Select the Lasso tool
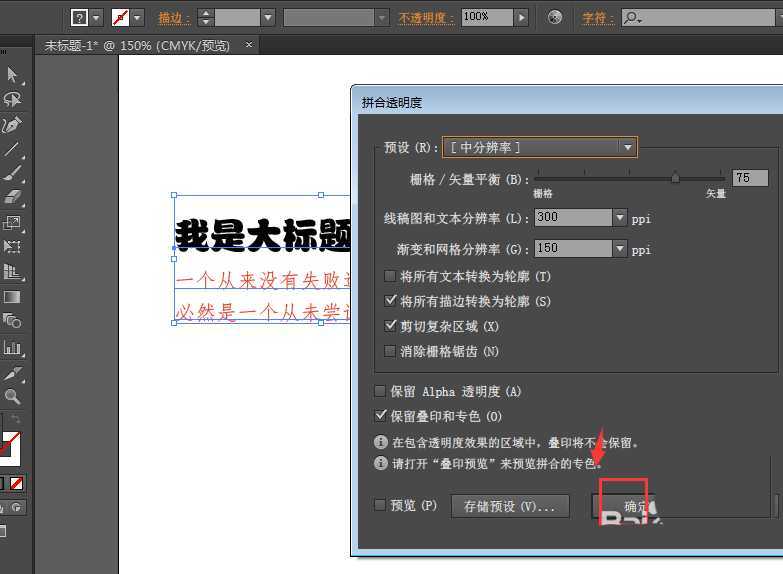This screenshot has height=574, width=783. pyautogui.click(x=12, y=100)
